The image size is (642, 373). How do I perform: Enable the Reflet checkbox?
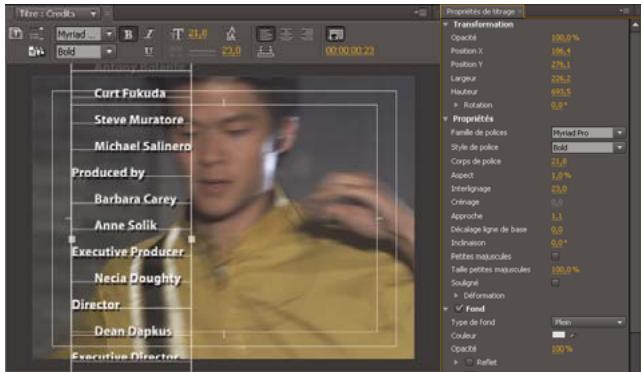click(470, 362)
